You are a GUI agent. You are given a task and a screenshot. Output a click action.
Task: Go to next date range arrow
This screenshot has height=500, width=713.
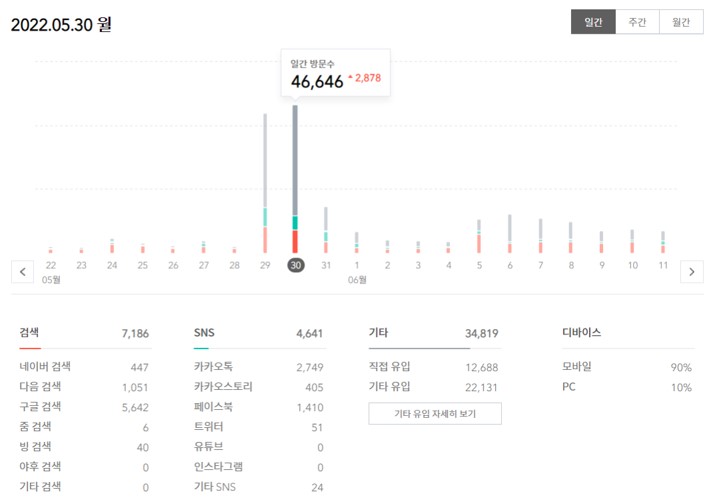pyautogui.click(x=692, y=272)
